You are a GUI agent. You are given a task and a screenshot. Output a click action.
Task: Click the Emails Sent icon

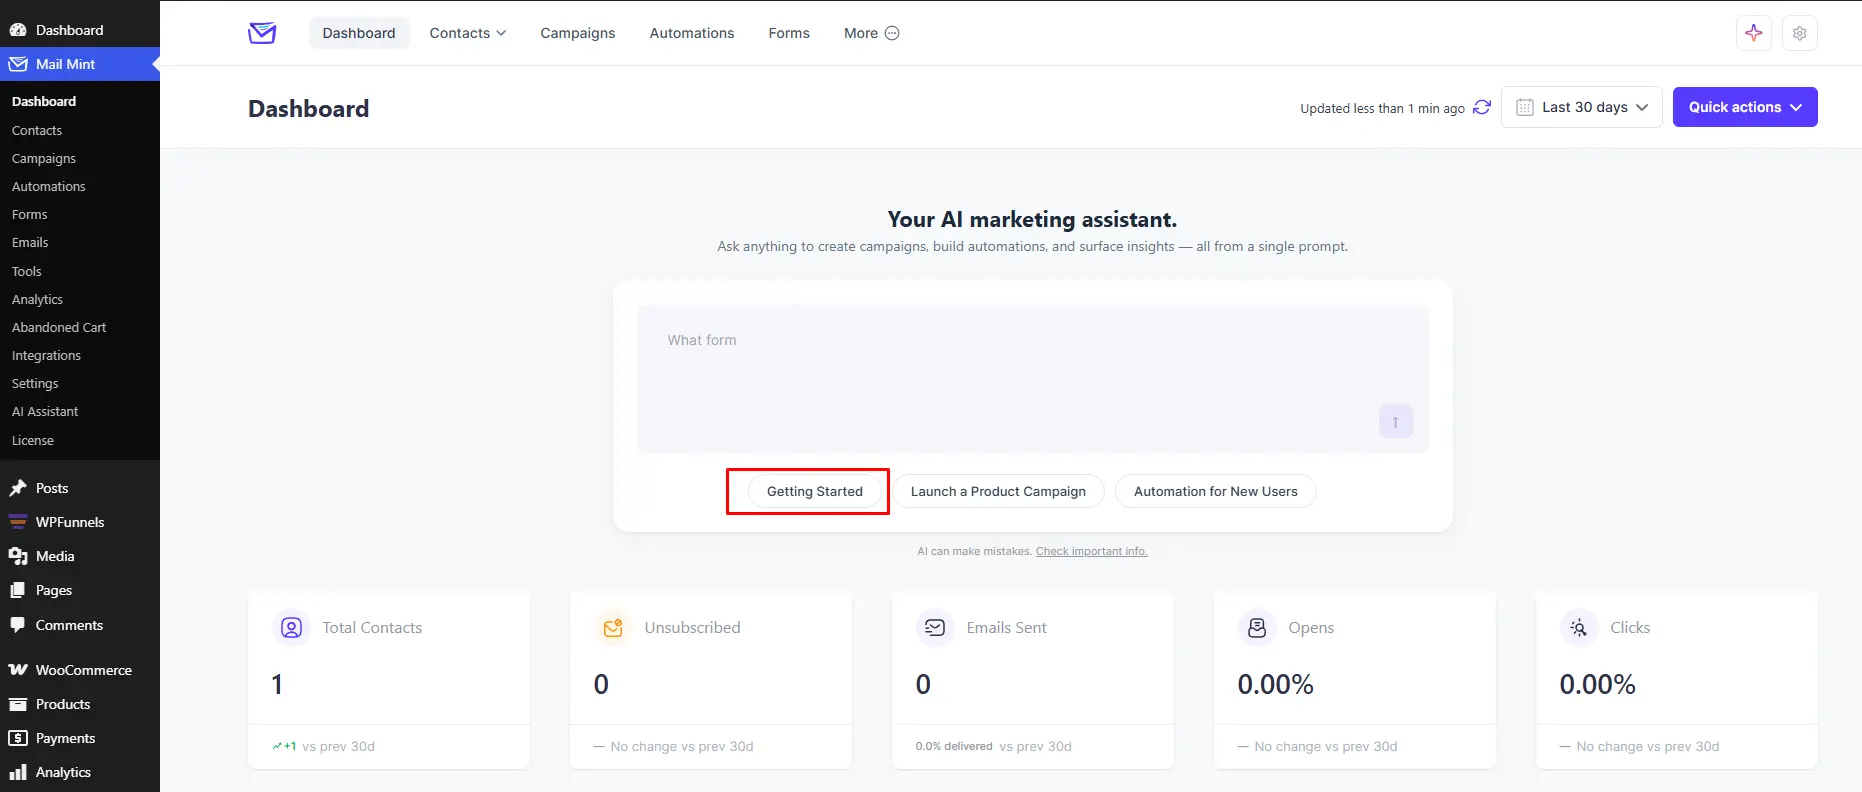pos(935,627)
